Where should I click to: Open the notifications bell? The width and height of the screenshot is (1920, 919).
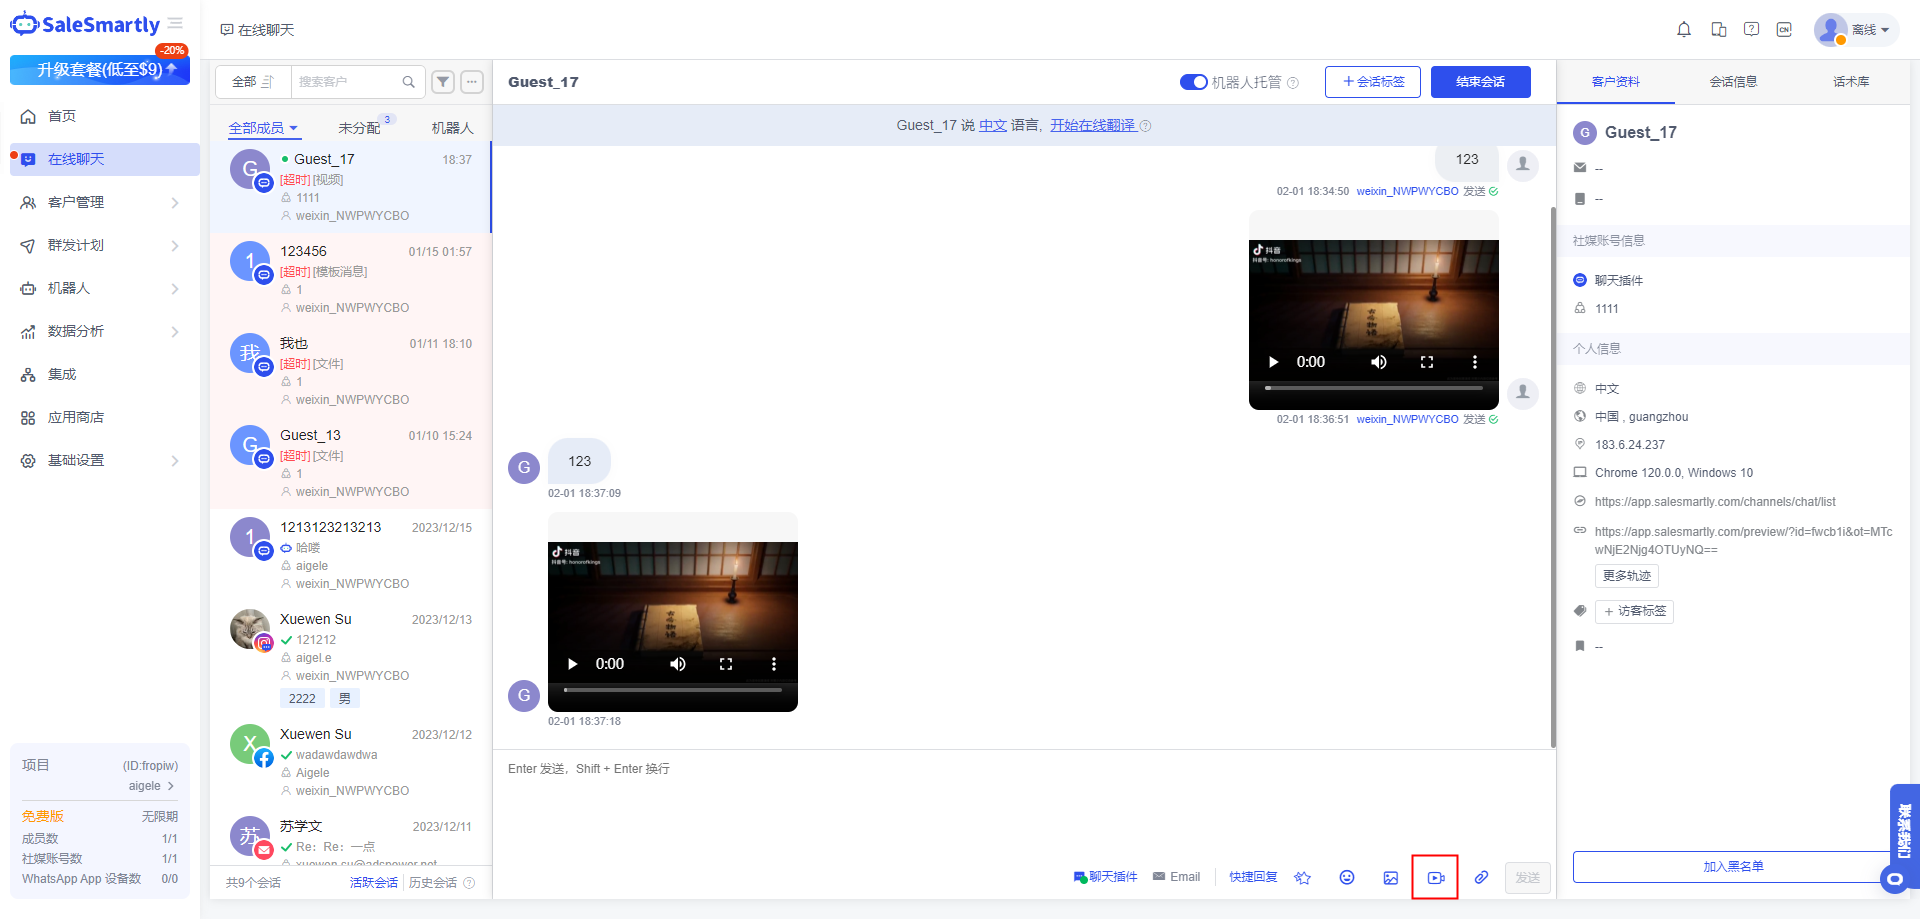[1684, 30]
